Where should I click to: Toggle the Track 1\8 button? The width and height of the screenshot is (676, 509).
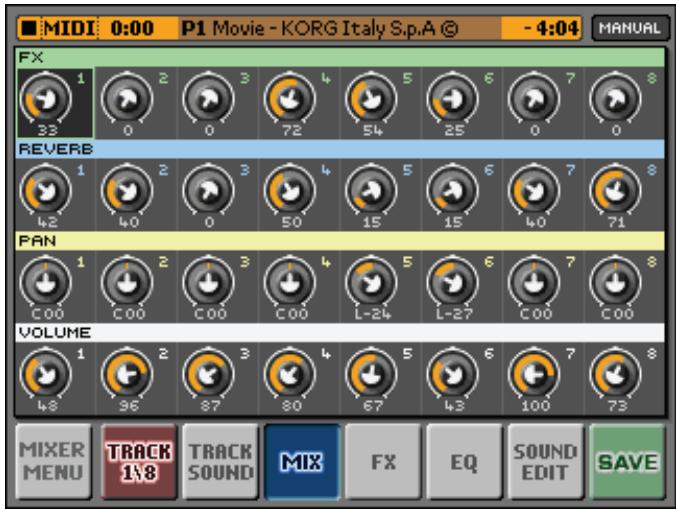coord(139,462)
